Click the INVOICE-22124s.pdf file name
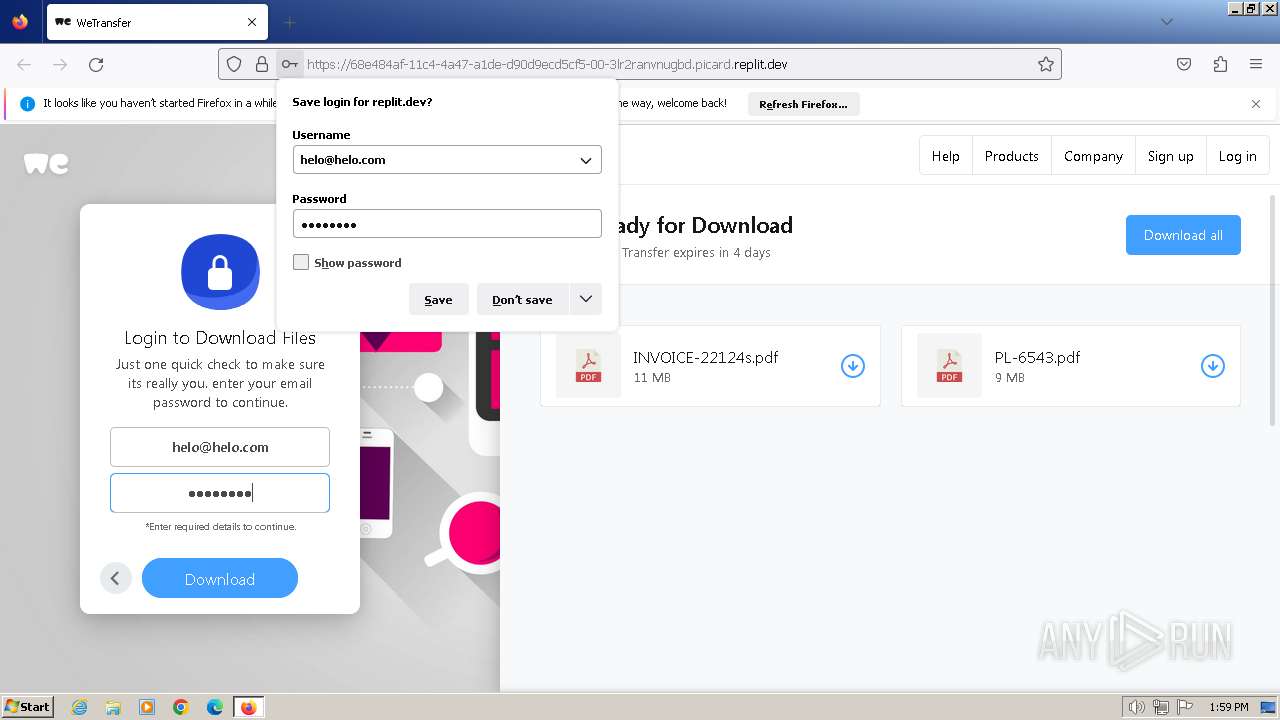Viewport: 1280px width, 720px height. 705,357
